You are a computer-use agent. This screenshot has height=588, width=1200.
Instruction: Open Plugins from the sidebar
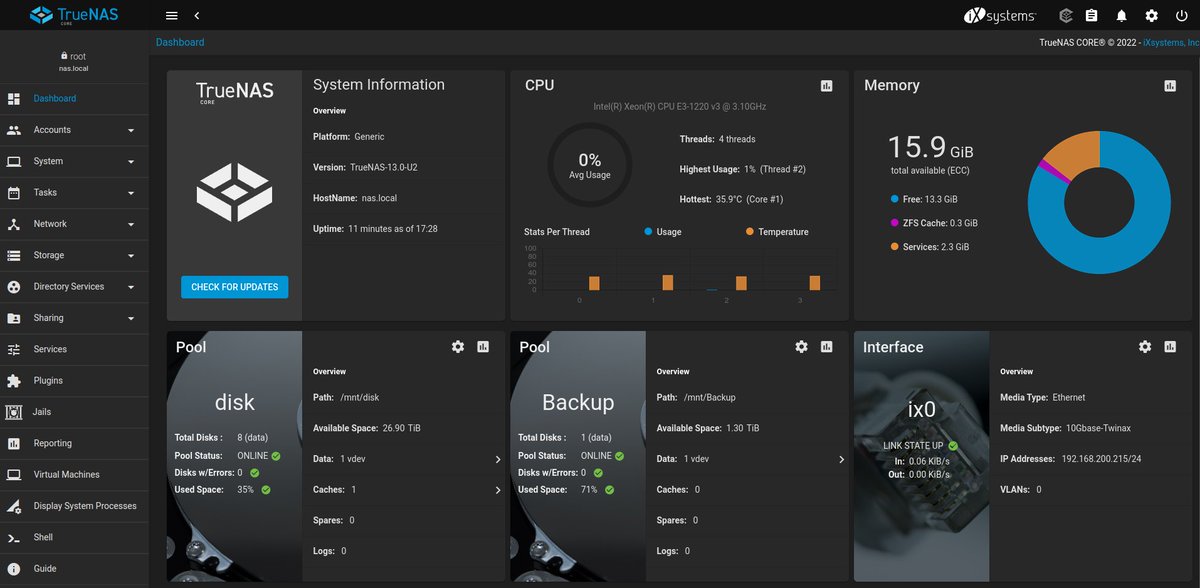pos(75,380)
